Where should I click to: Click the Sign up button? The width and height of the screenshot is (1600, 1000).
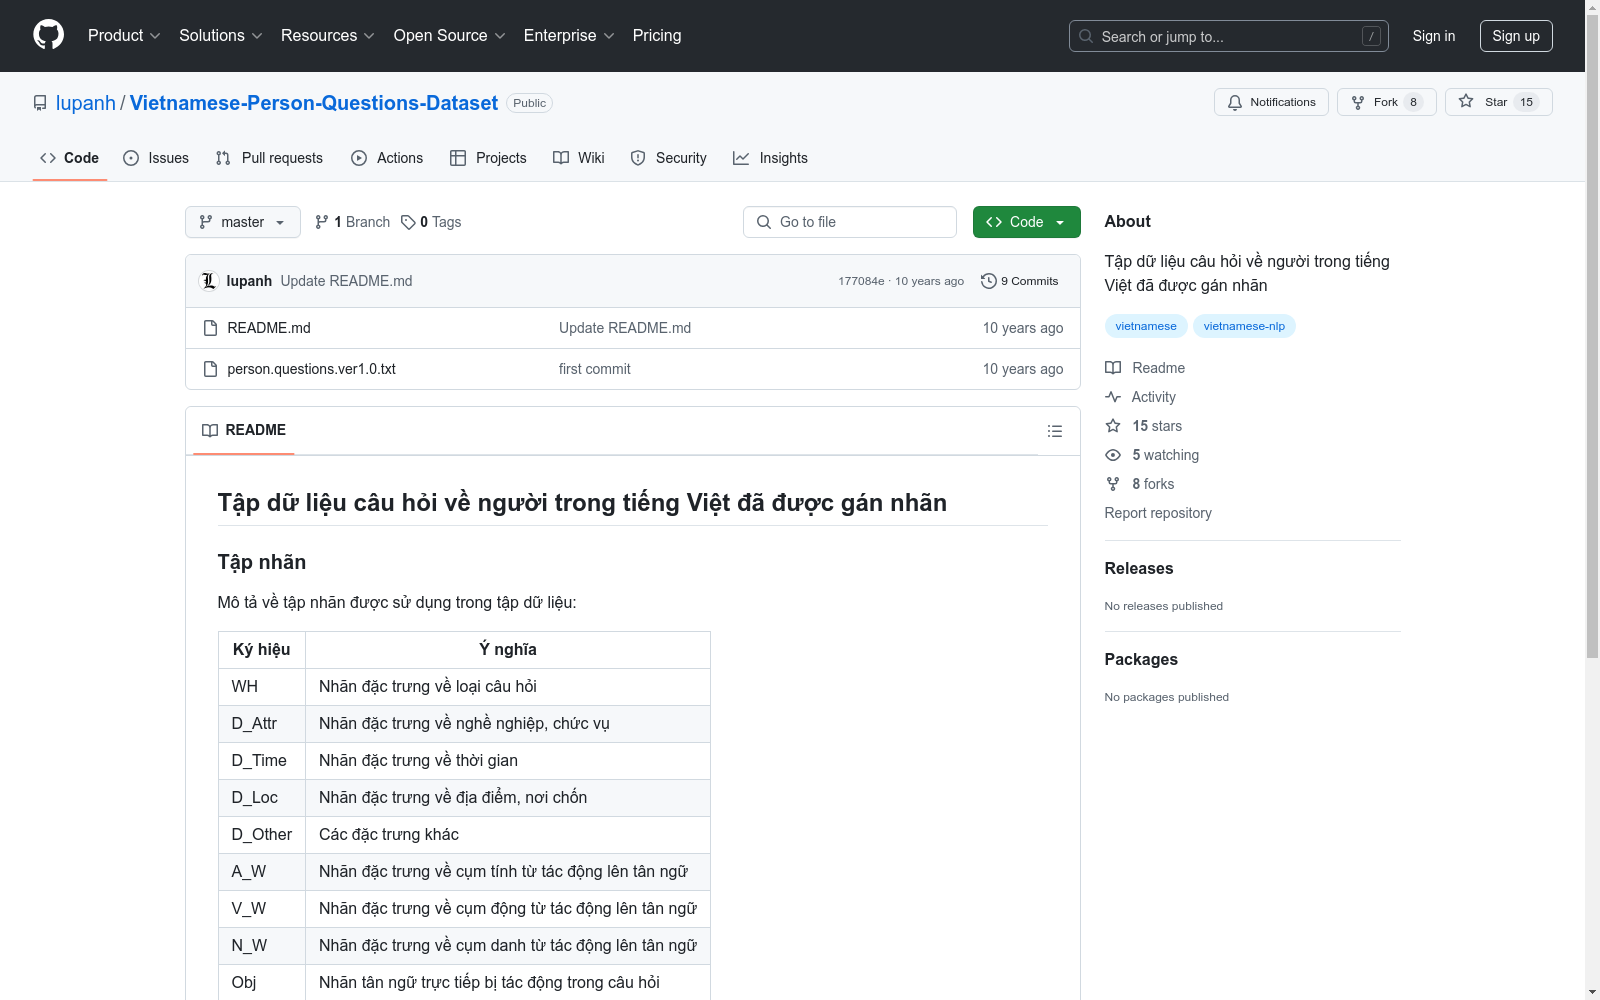pyautogui.click(x=1516, y=36)
